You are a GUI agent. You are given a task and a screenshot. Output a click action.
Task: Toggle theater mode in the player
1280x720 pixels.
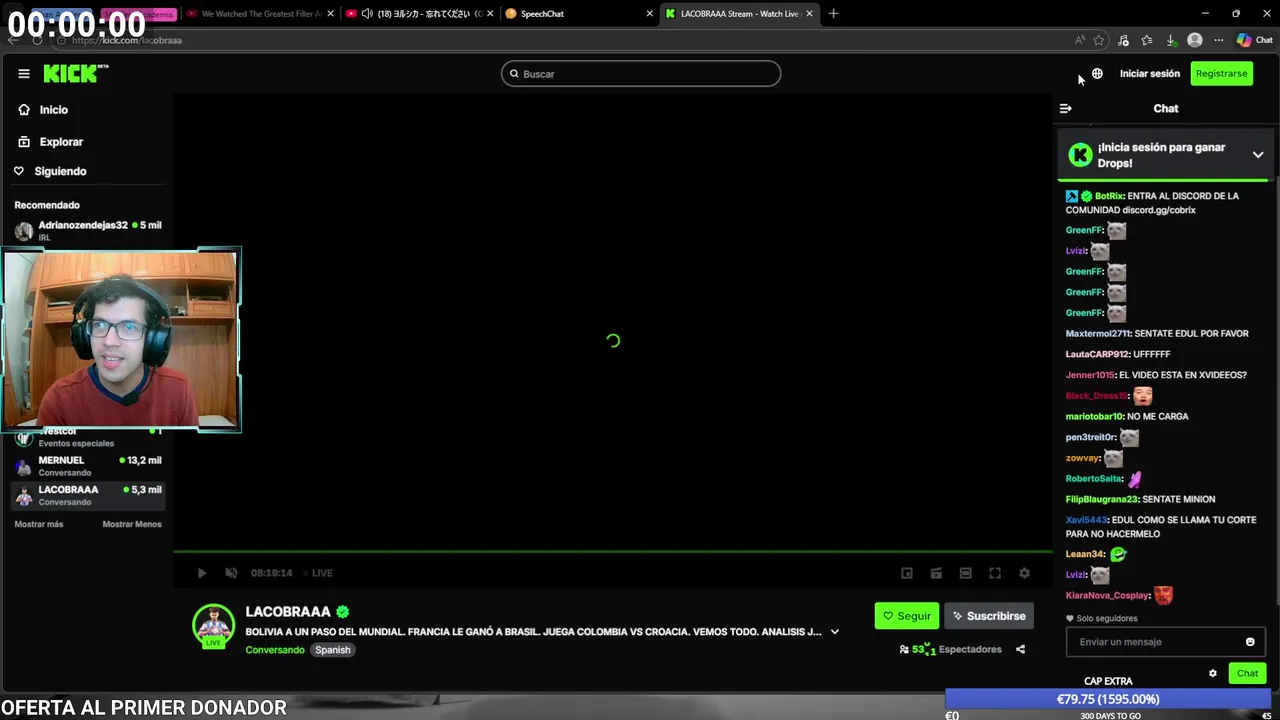tap(965, 573)
